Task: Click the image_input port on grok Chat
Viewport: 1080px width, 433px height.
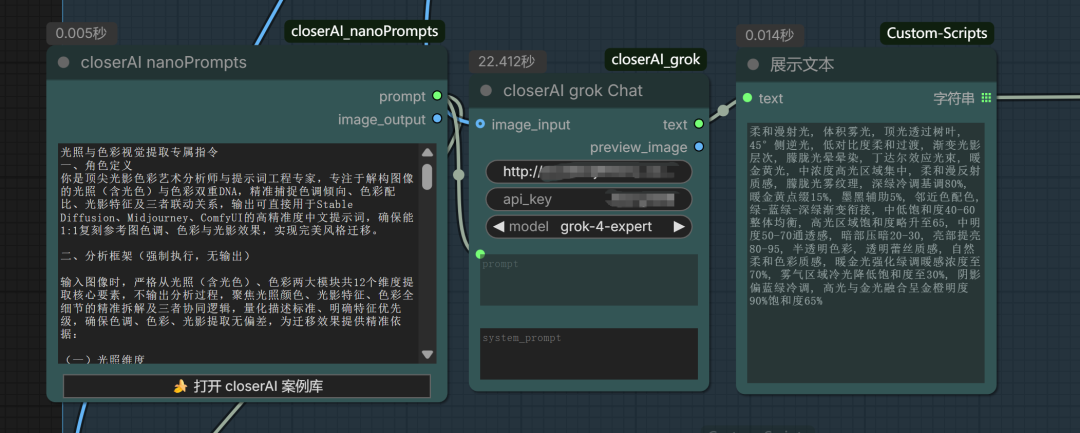Action: pos(481,125)
